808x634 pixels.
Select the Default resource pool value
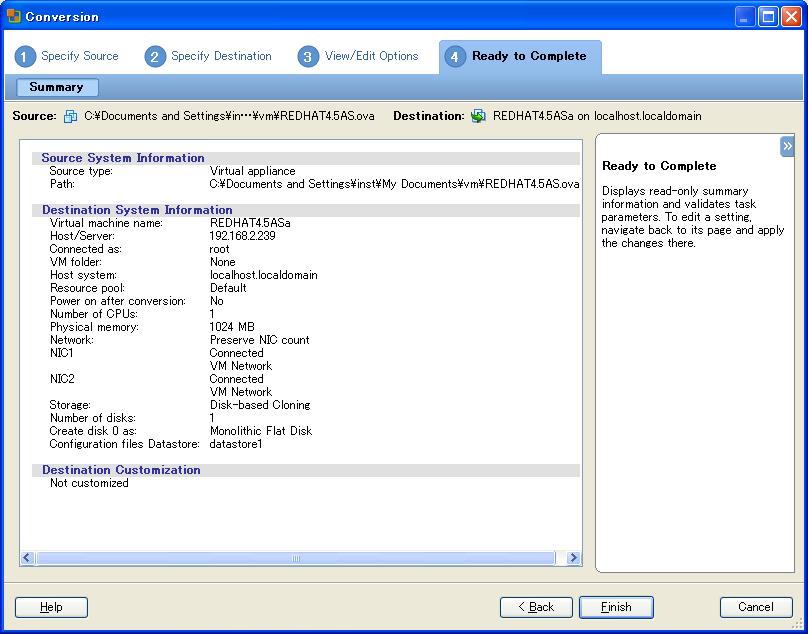(228, 288)
